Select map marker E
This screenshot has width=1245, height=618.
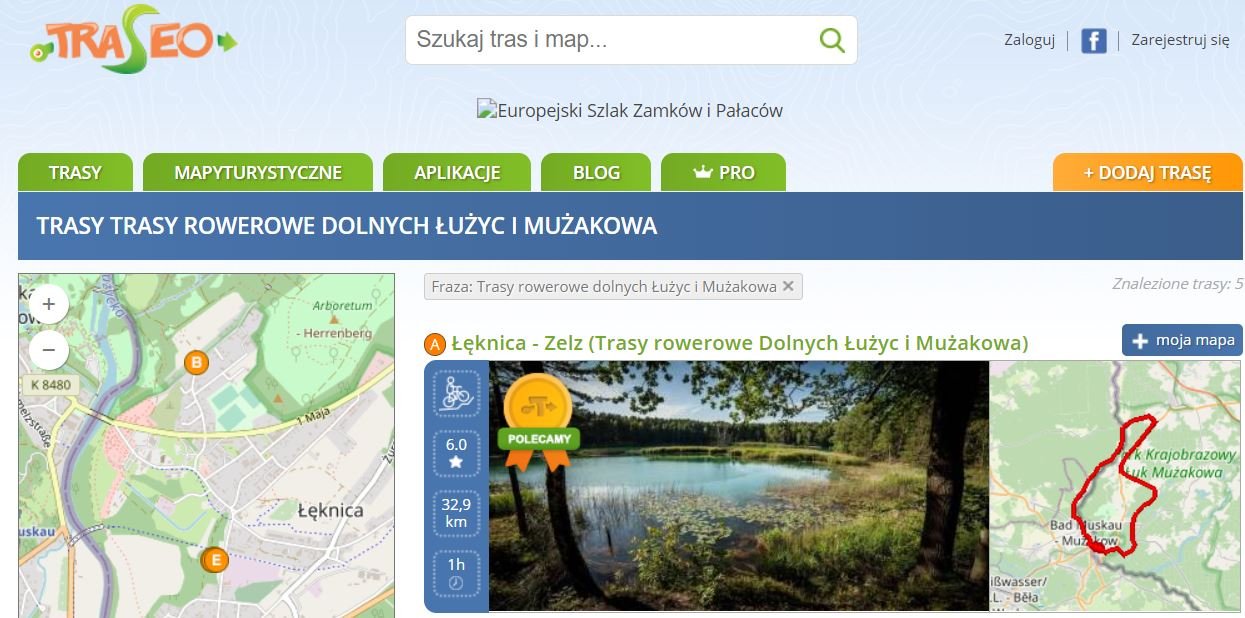(214, 560)
